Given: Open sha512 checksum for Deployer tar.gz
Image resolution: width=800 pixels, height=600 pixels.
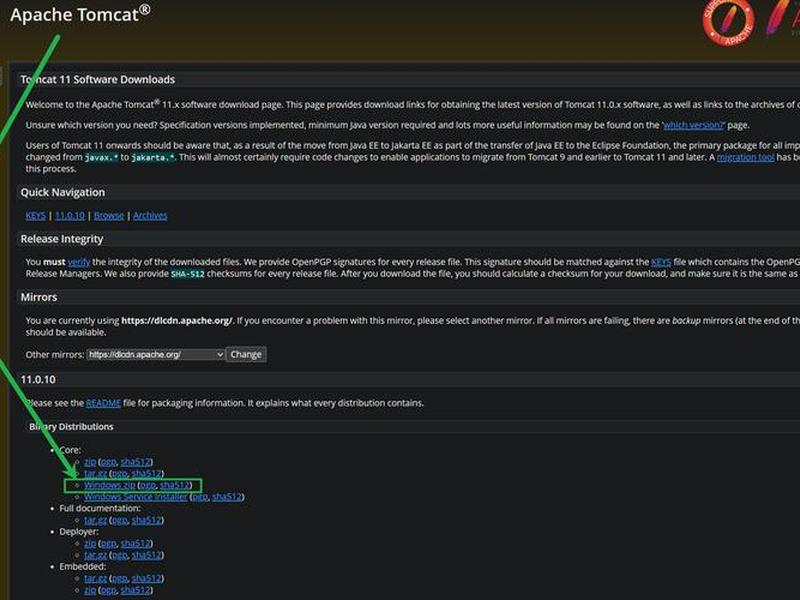Looking at the screenshot, I should point(146,555).
